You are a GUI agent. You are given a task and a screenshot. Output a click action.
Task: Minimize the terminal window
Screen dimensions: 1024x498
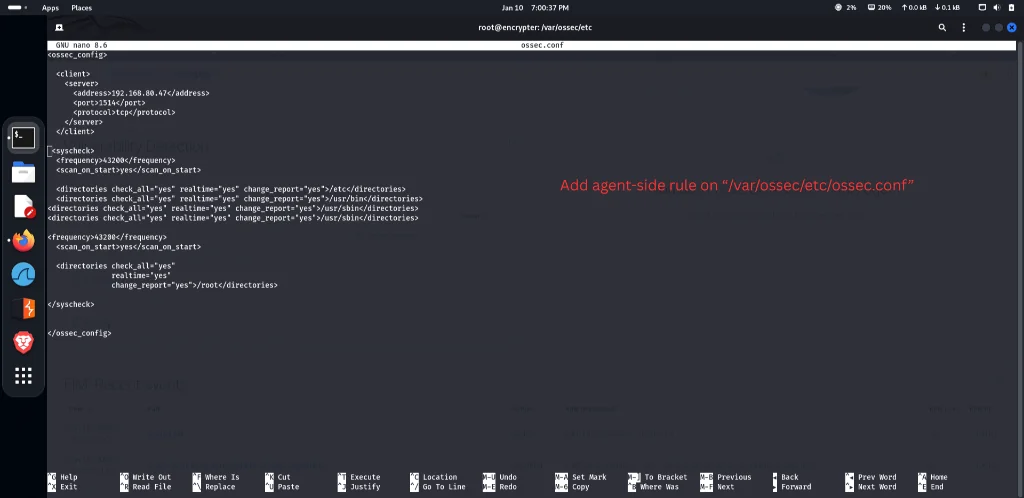pos(986,27)
